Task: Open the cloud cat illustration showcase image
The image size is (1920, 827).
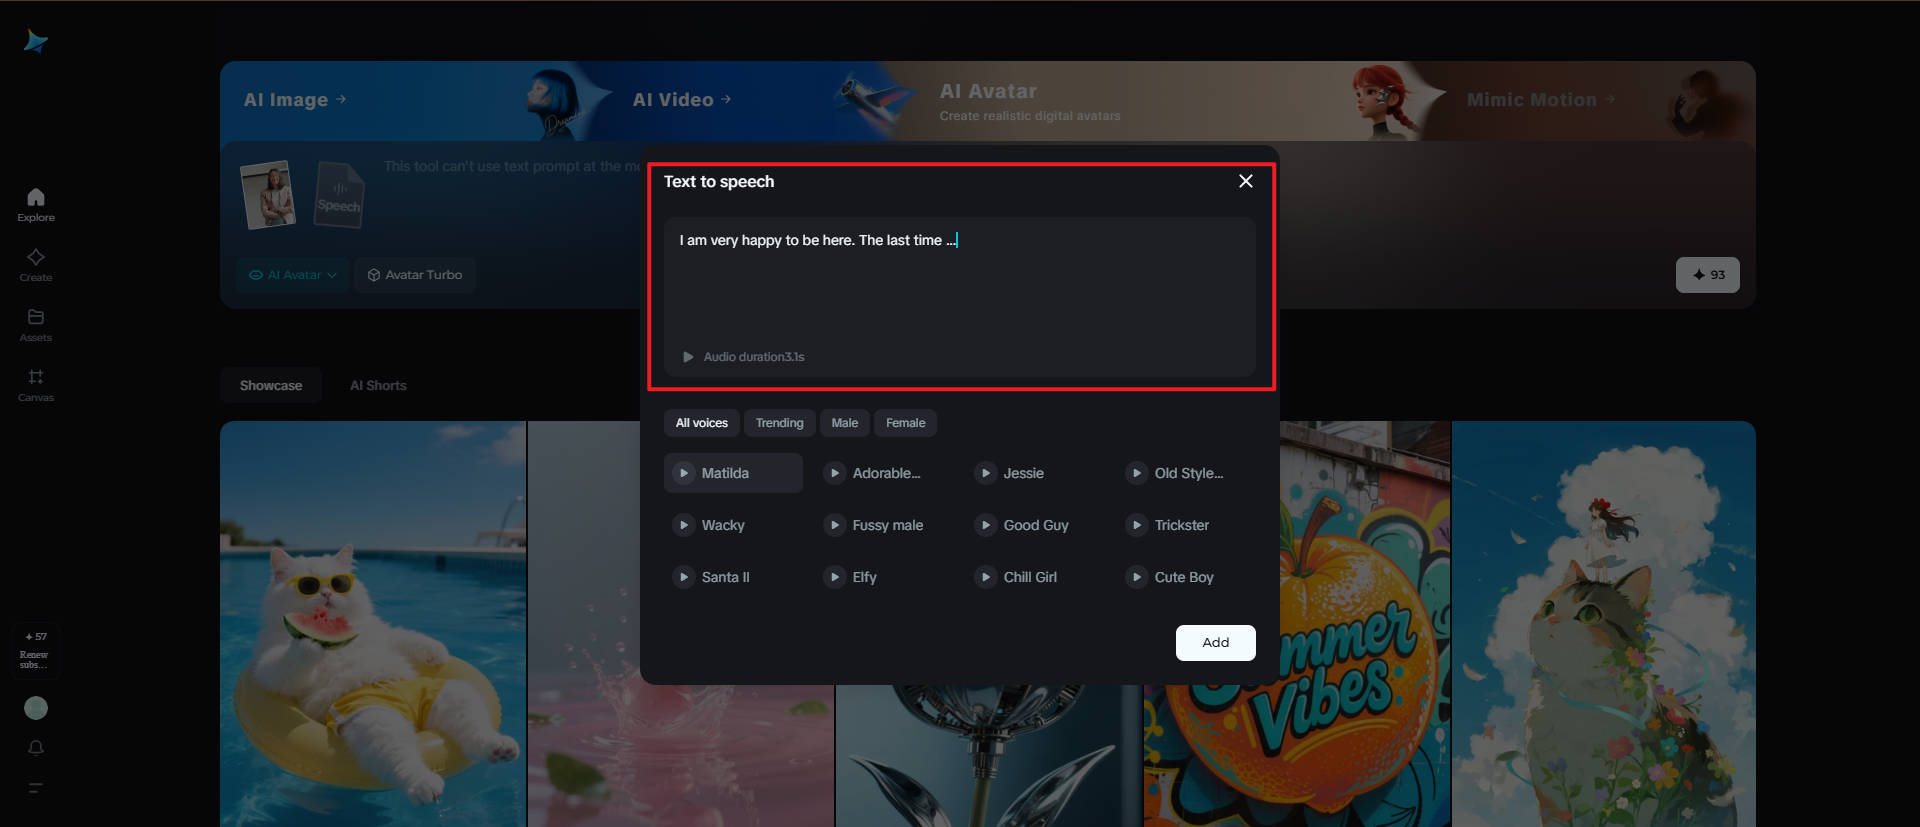Action: [1604, 624]
